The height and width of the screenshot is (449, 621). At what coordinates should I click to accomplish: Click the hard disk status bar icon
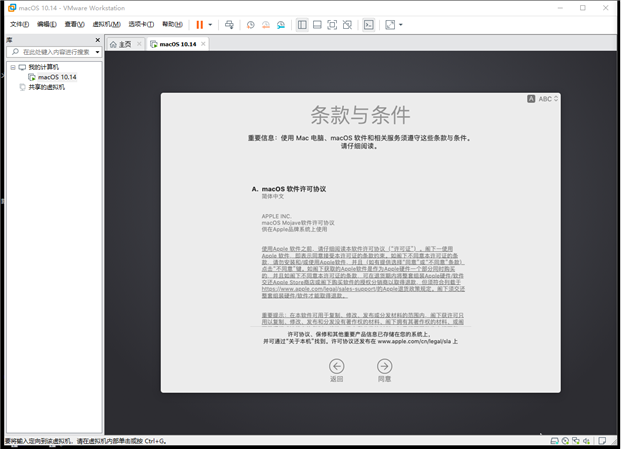click(555, 441)
